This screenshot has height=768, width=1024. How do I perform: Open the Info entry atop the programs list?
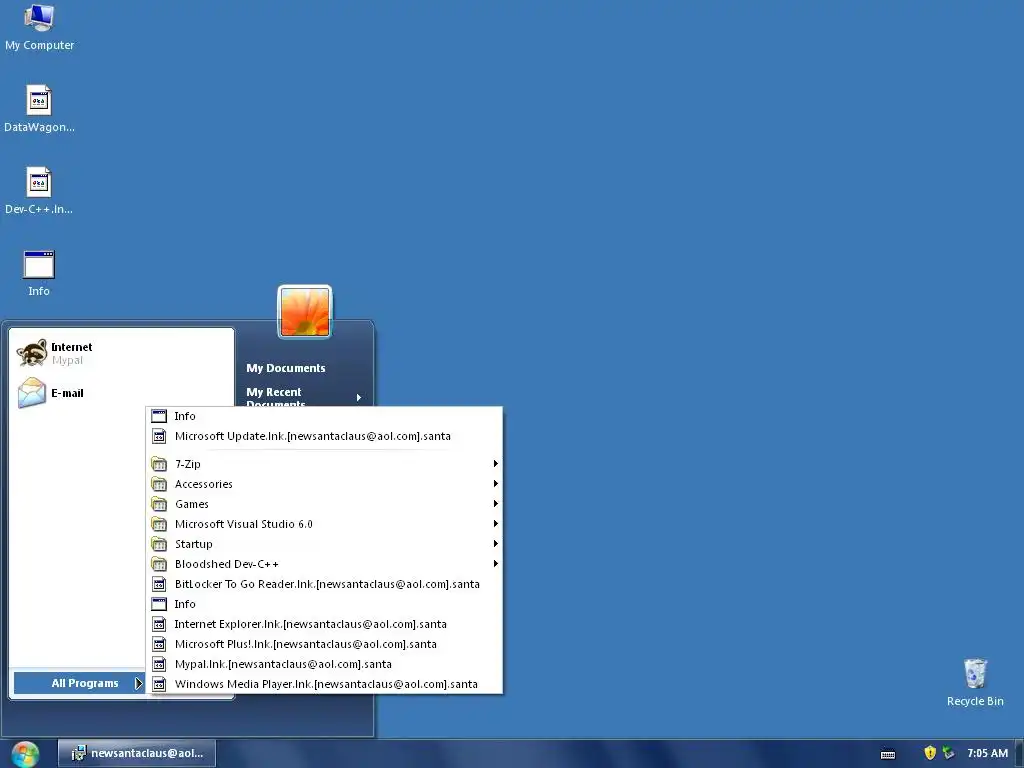(325, 416)
